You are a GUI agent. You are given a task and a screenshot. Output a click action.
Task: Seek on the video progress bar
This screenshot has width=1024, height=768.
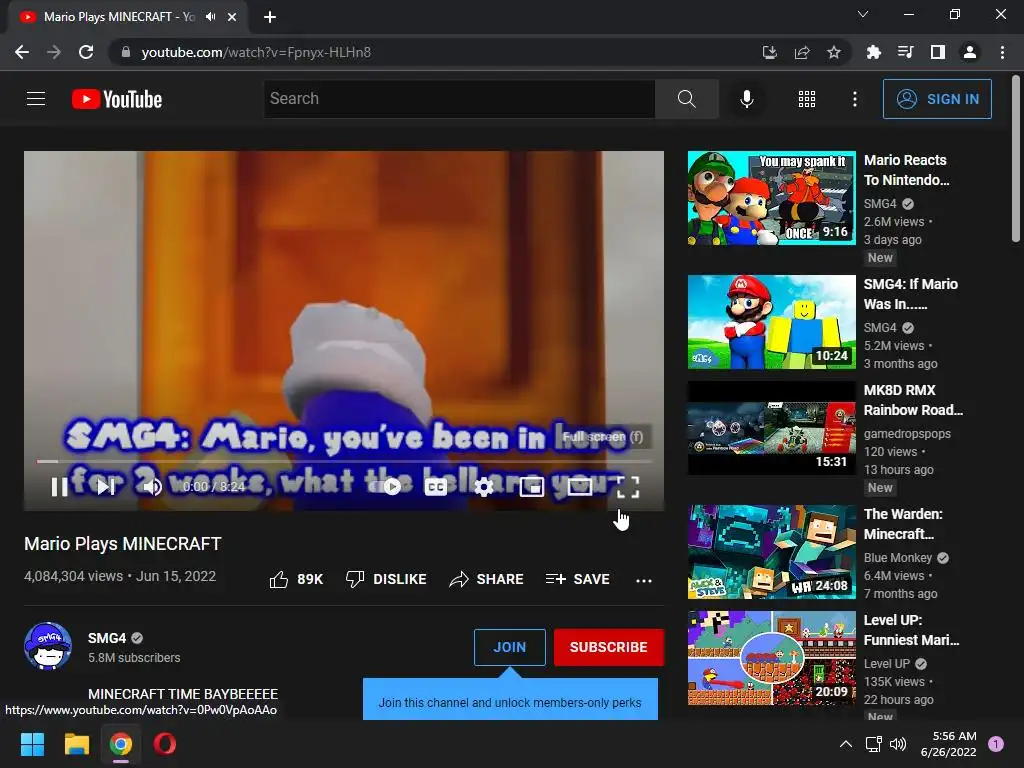point(344,461)
